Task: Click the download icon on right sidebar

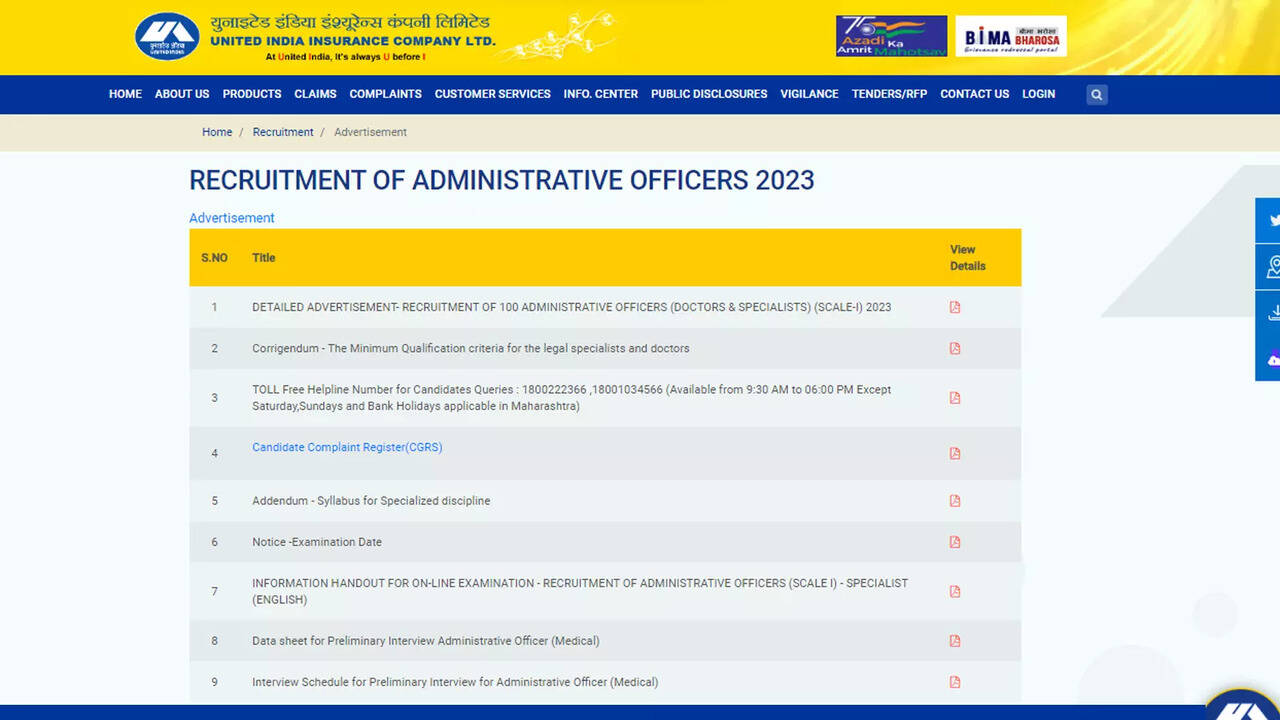Action: (1272, 313)
